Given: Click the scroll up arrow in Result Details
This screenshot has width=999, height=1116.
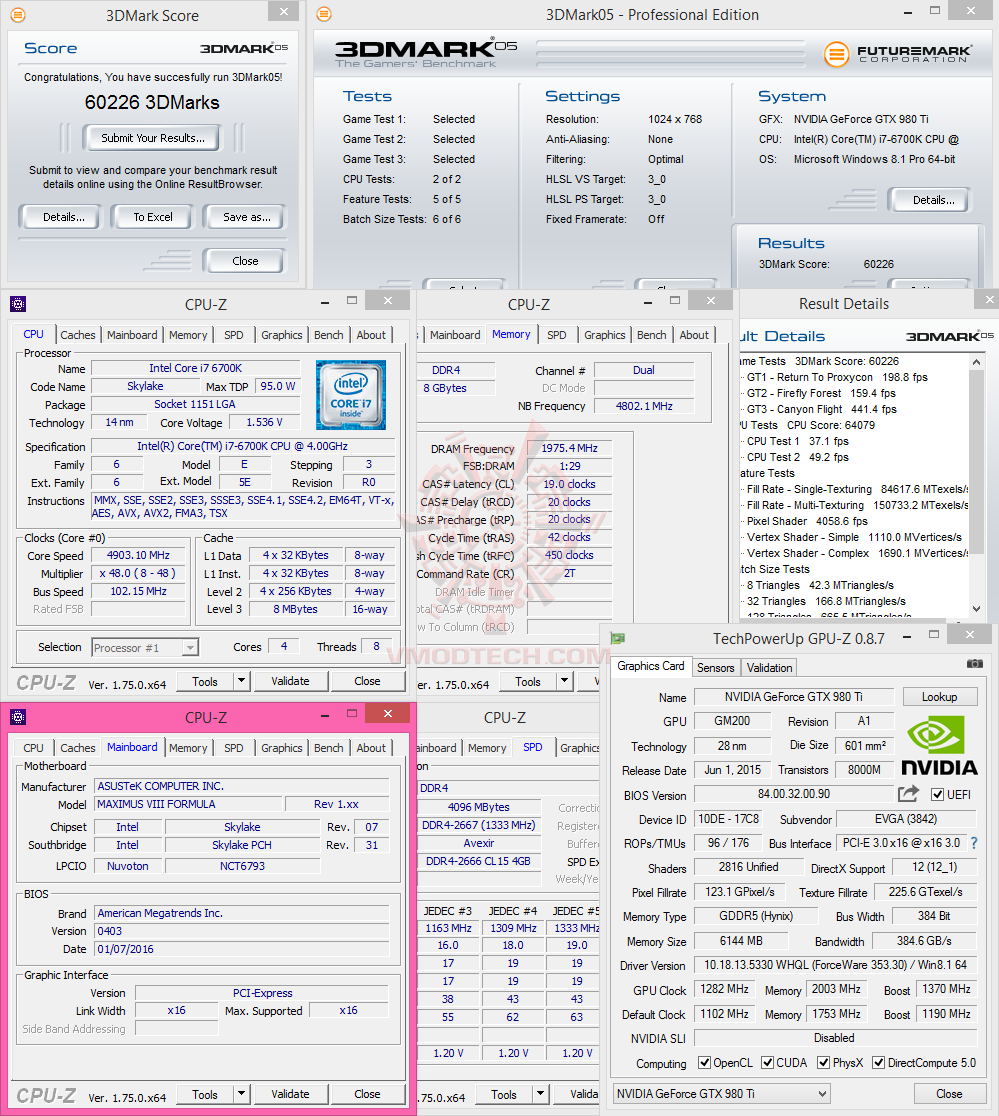Looking at the screenshot, I should point(976,362).
